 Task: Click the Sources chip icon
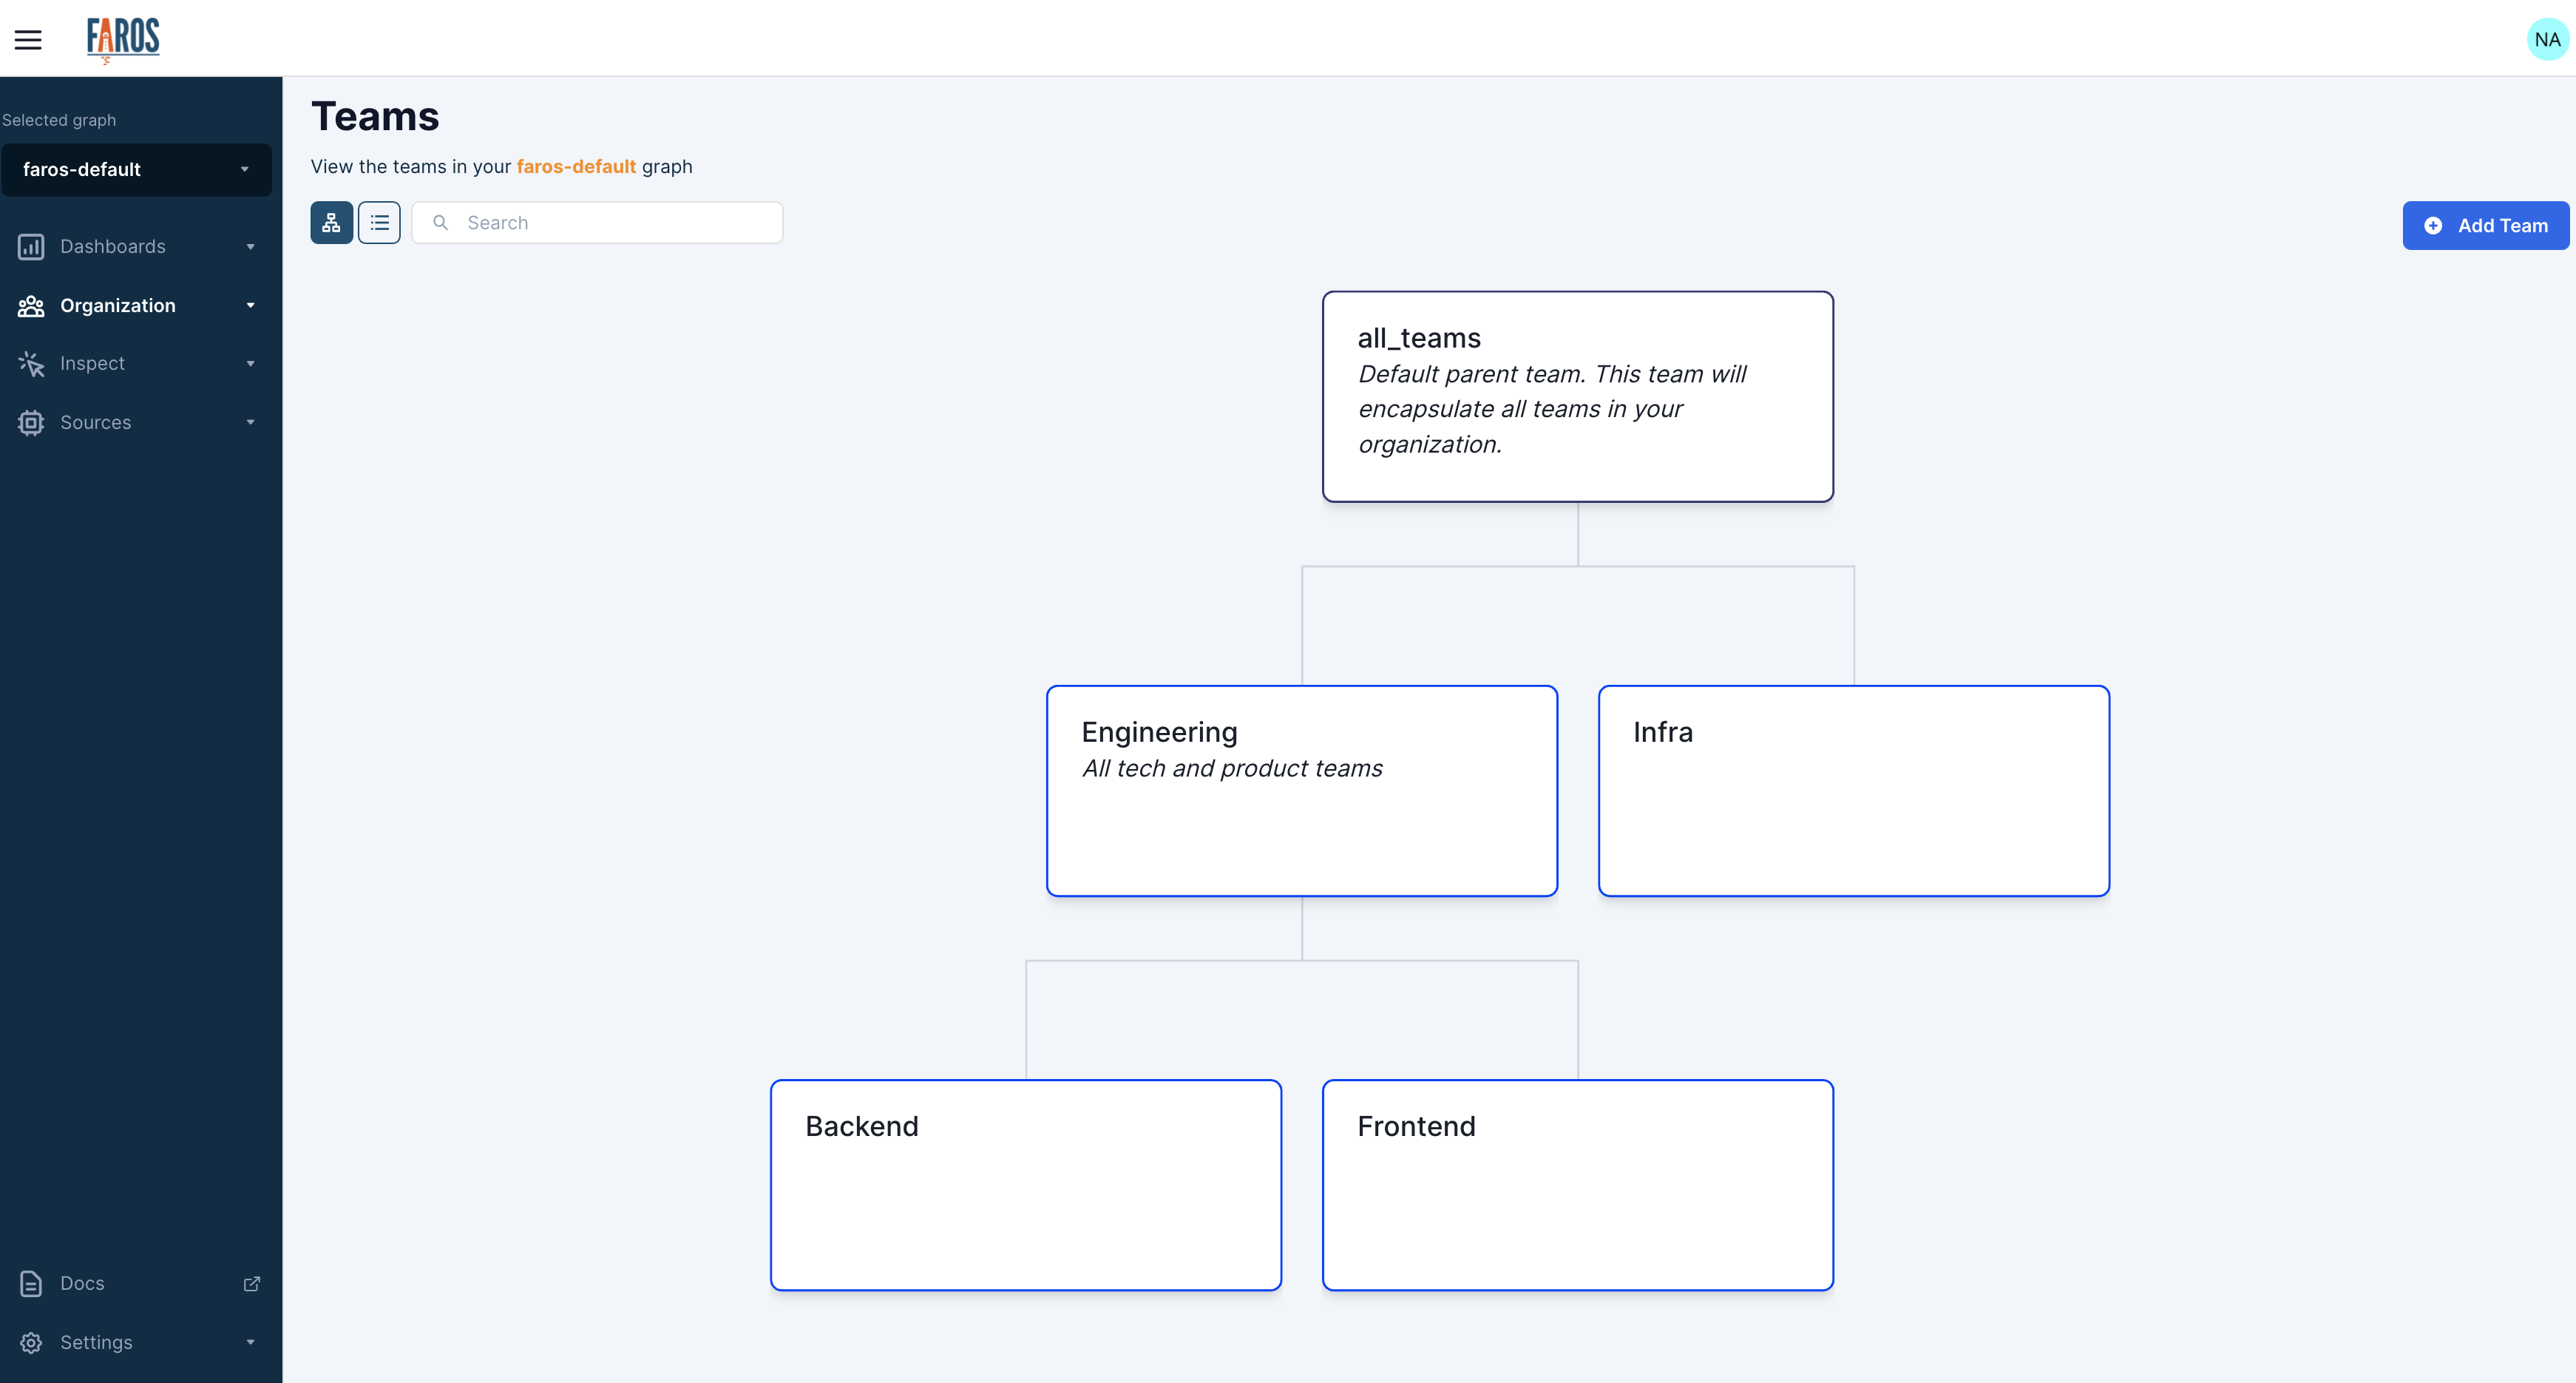pyautogui.click(x=31, y=423)
